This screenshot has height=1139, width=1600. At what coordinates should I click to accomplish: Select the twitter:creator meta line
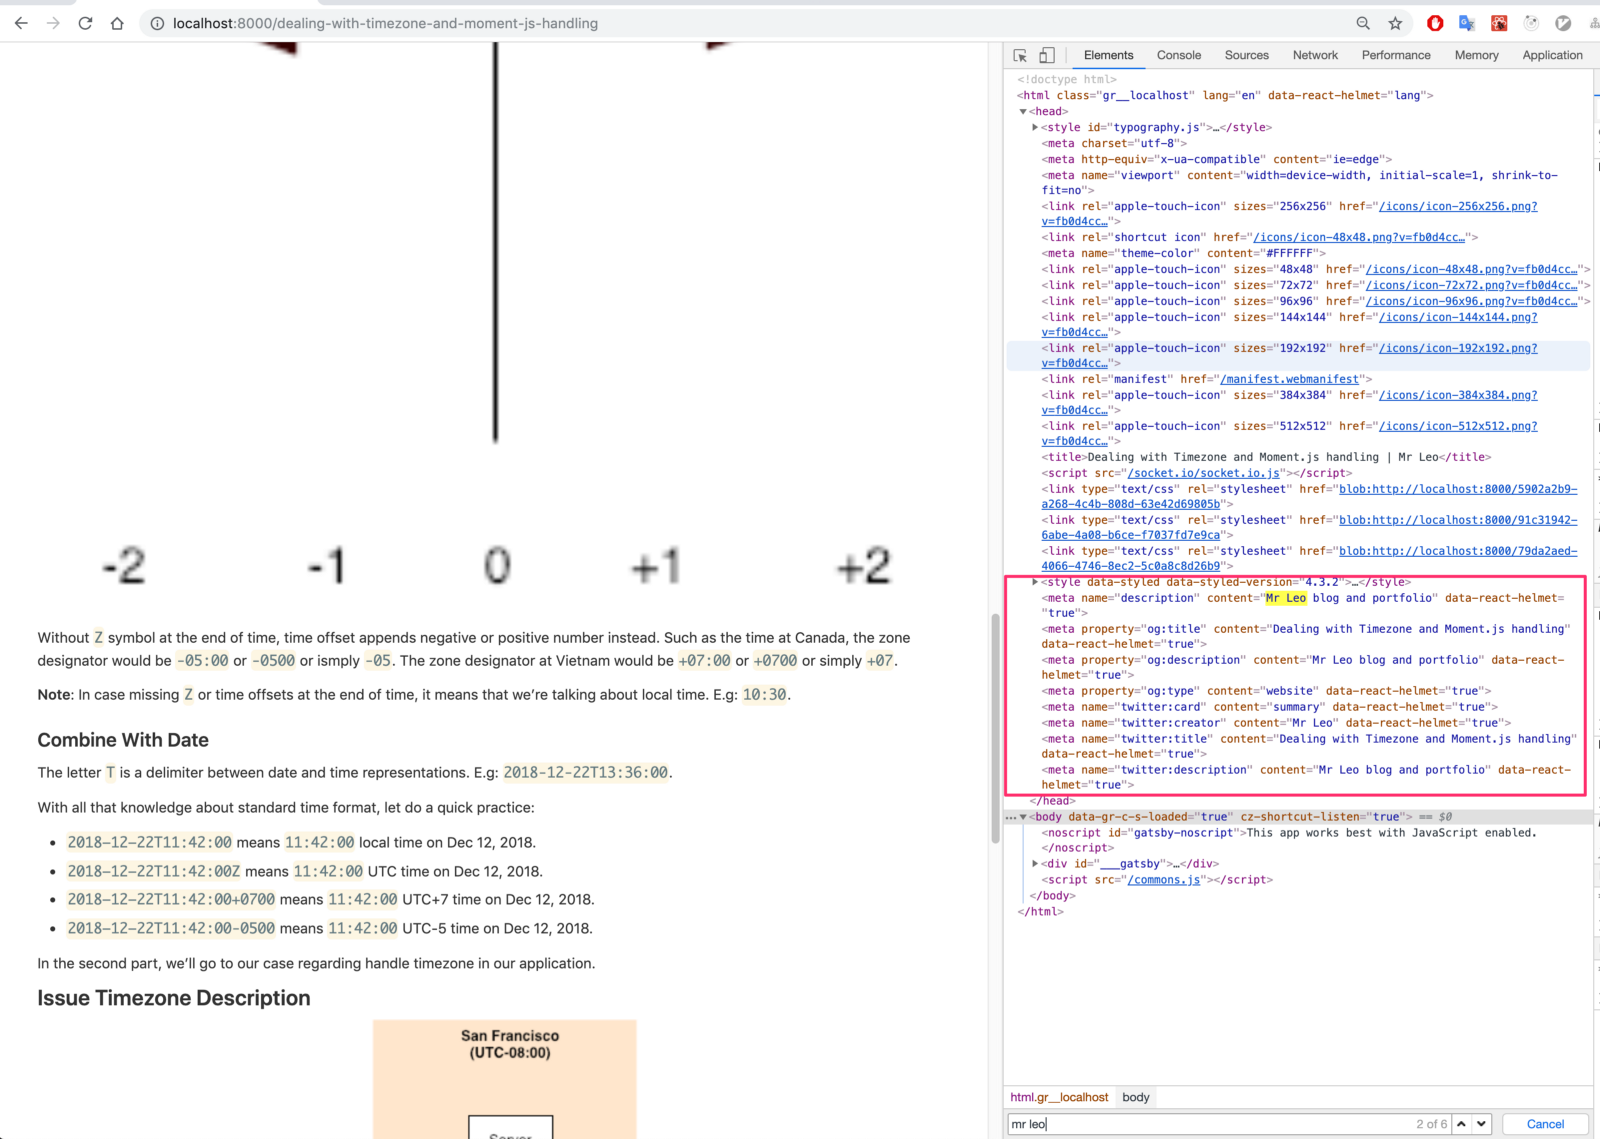[1276, 723]
